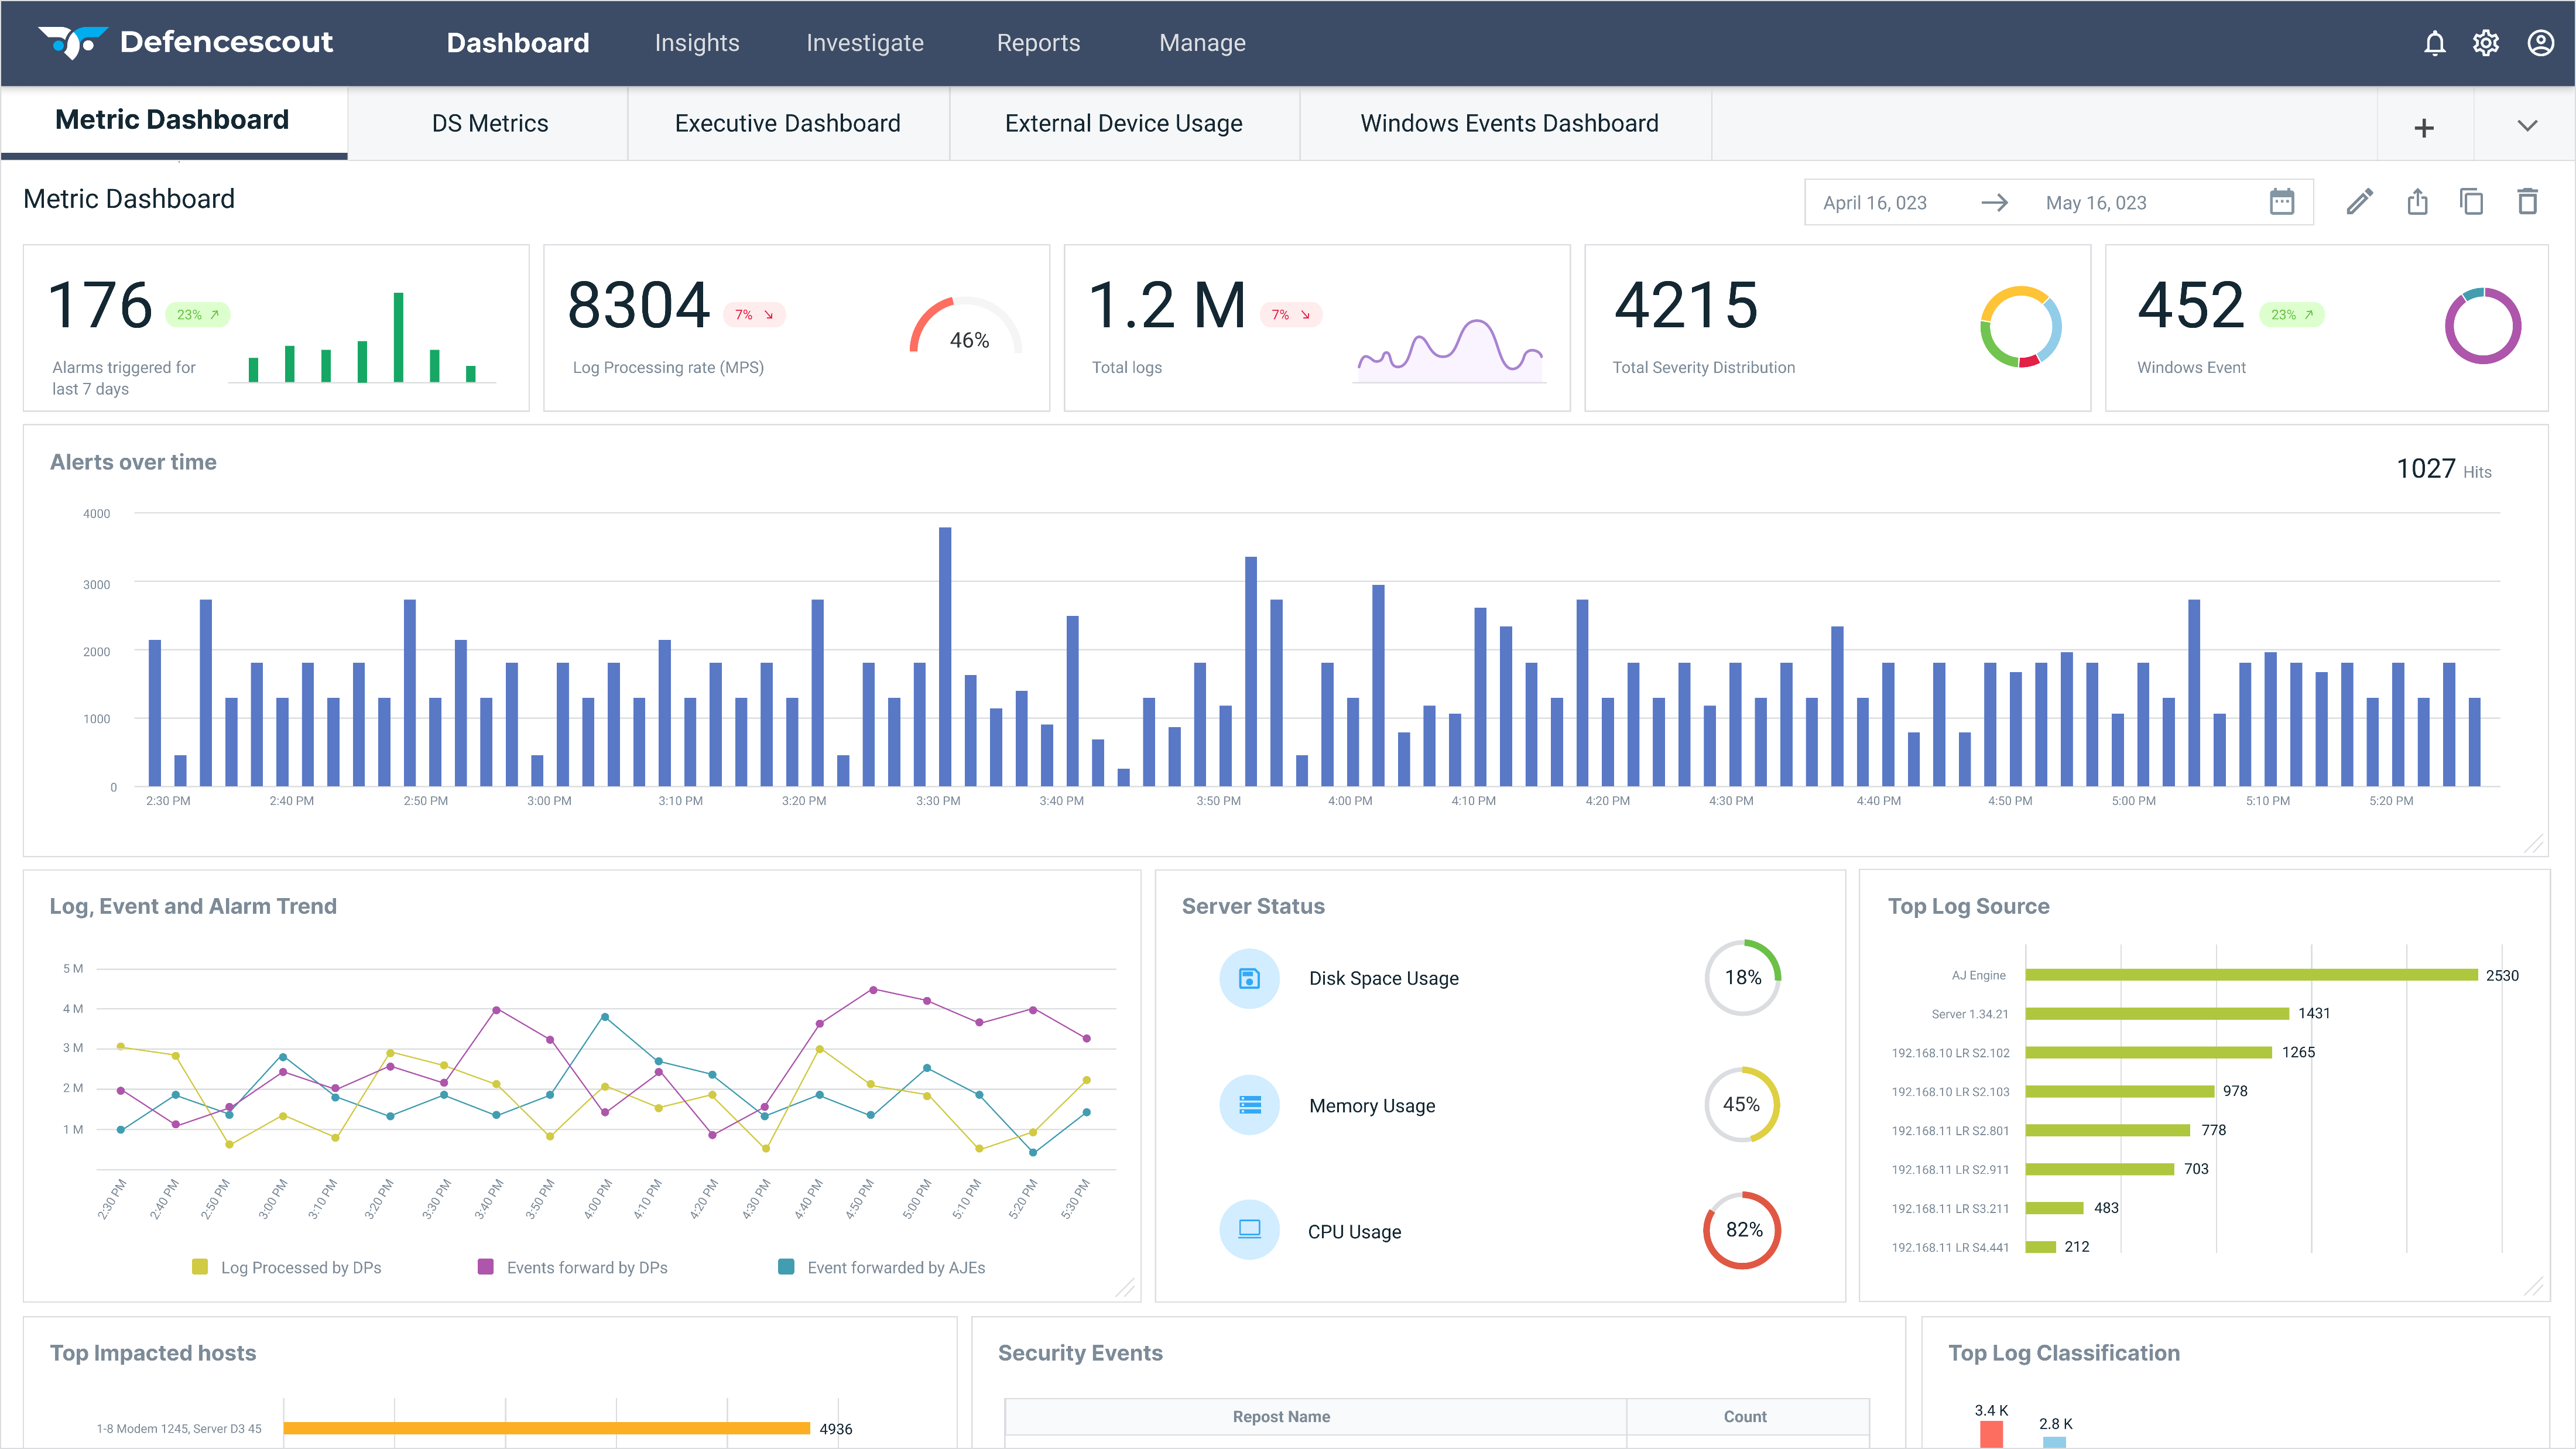
Task: Open the Insights menu
Action: 697,43
